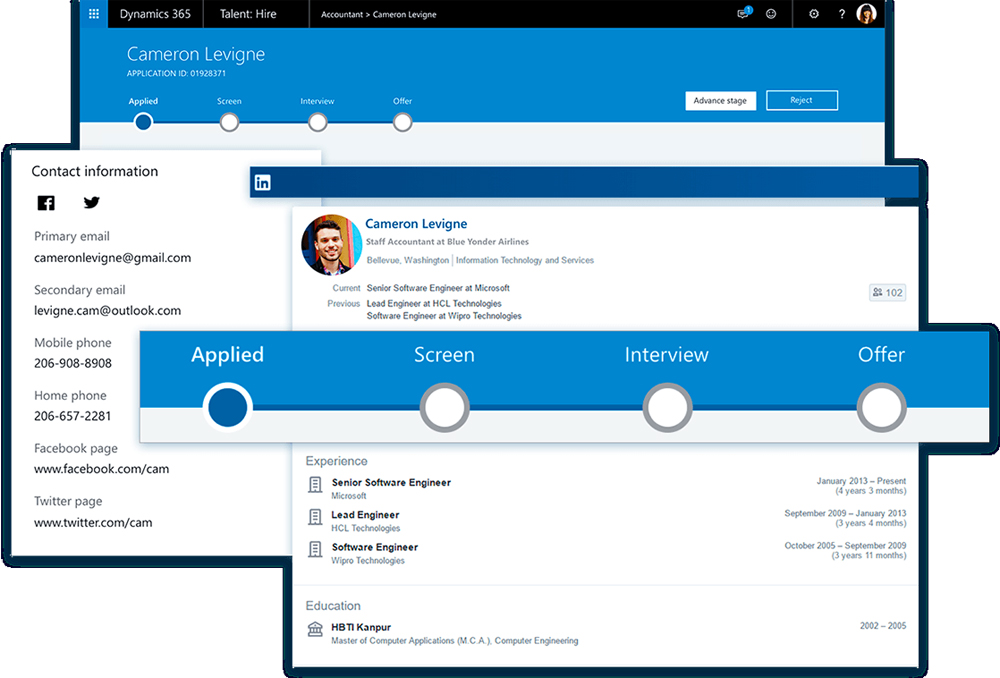The width and height of the screenshot is (1000, 678).
Task: Click the January 2013 – Present date range
Action: coord(861,481)
